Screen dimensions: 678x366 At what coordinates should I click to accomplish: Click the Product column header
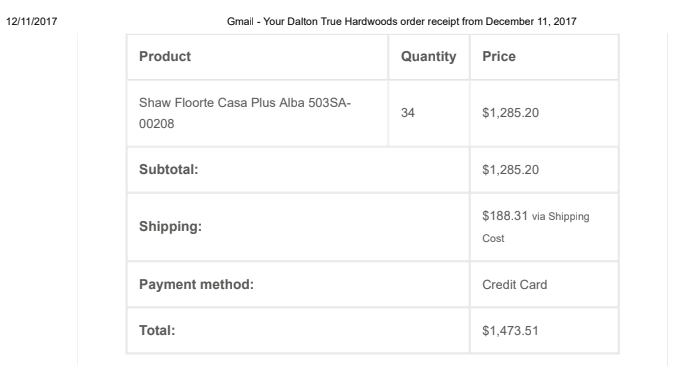(x=165, y=56)
